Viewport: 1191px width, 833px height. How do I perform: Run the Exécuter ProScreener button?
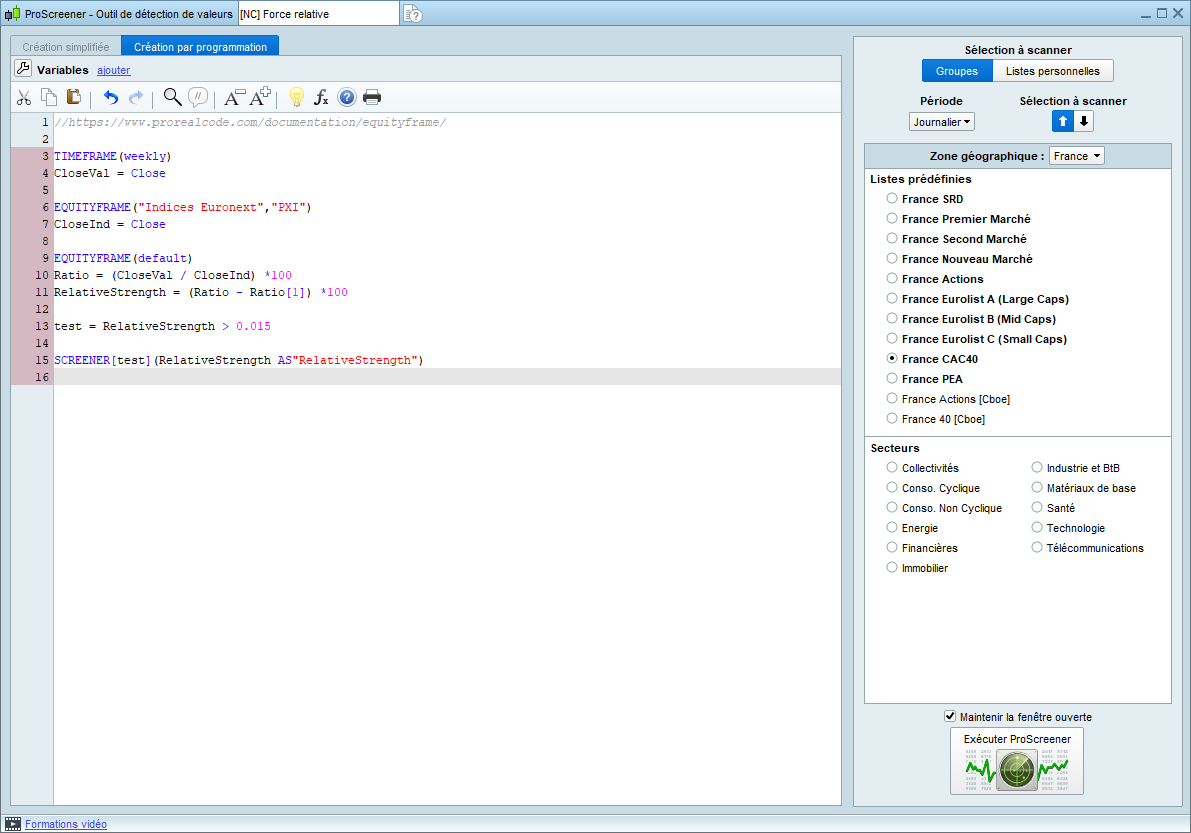[x=1017, y=762]
